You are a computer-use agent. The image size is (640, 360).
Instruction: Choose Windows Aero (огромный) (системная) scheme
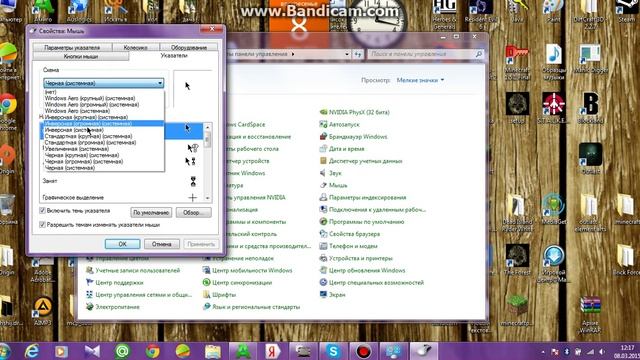[104, 104]
